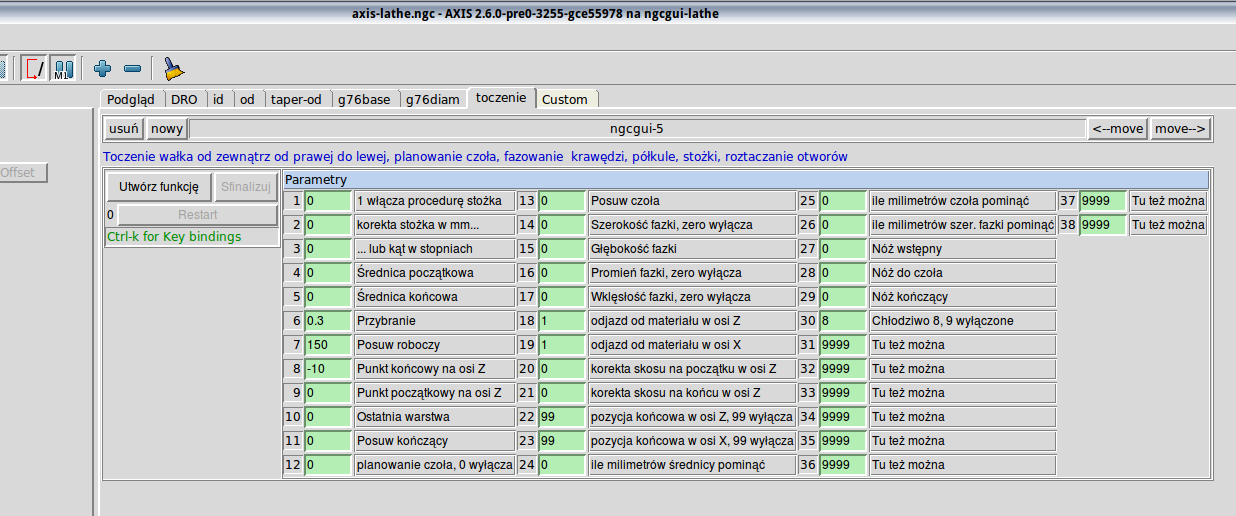Click the Restart button
The image size is (1236, 516).
coord(198,215)
